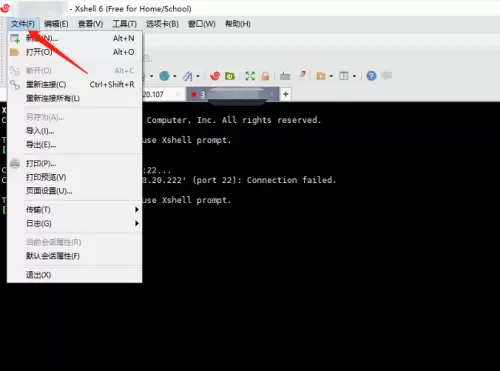Image resolution: width=500 pixels, height=371 pixels.
Task: Toggle full screen with the green arrows icon
Action: (250, 76)
